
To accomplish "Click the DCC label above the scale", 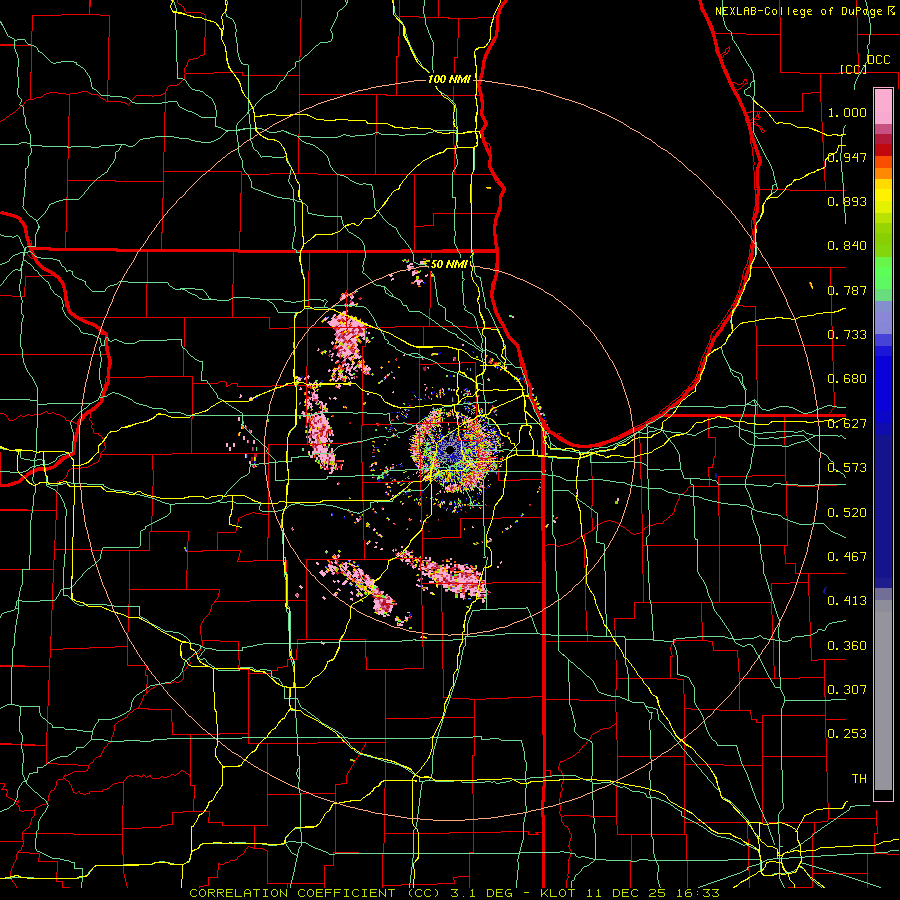I will point(879,60).
